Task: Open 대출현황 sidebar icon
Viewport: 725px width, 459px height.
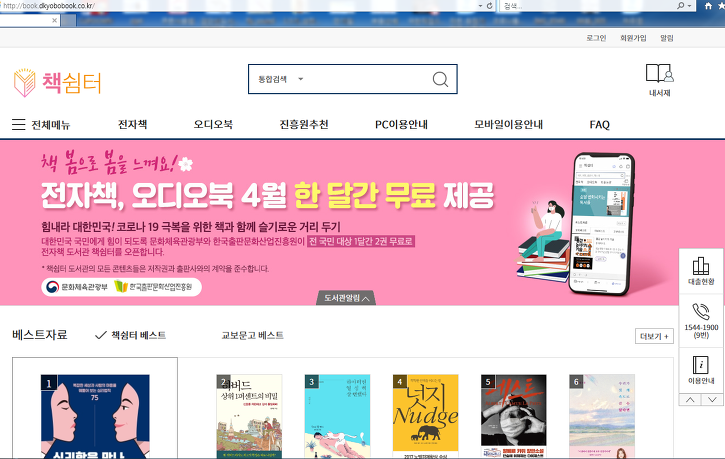Action: click(x=701, y=271)
